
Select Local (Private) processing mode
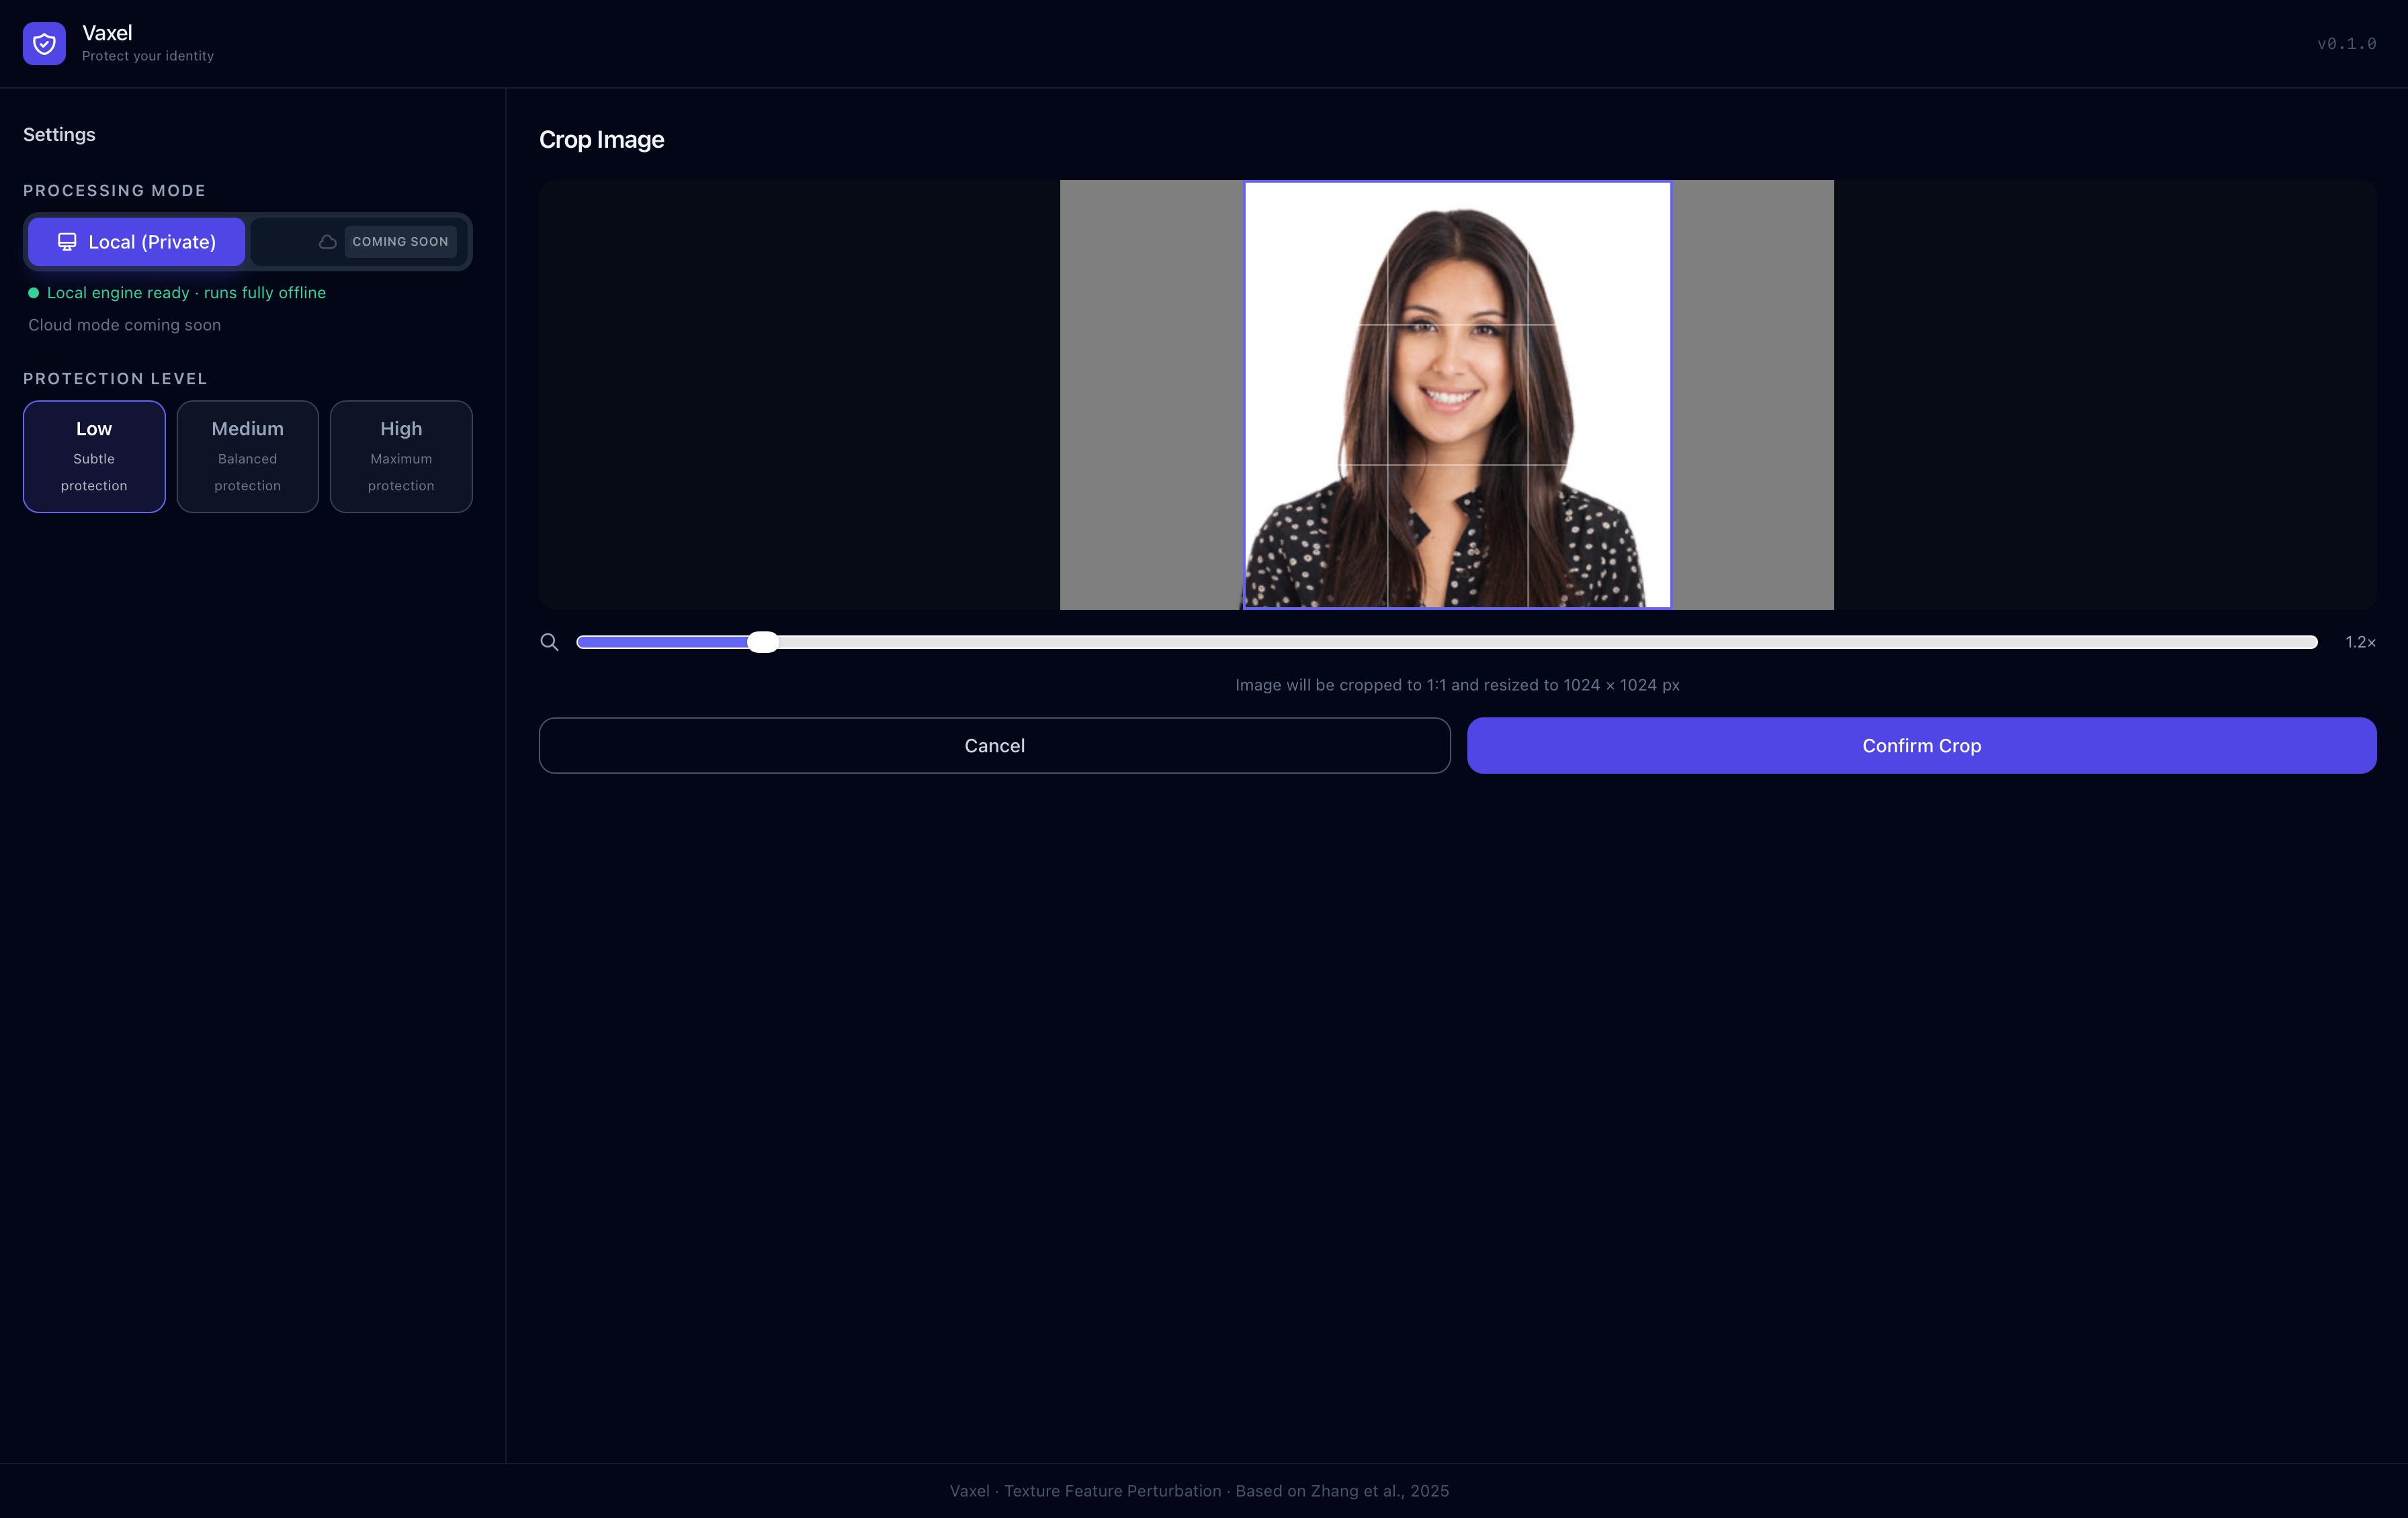pos(137,242)
